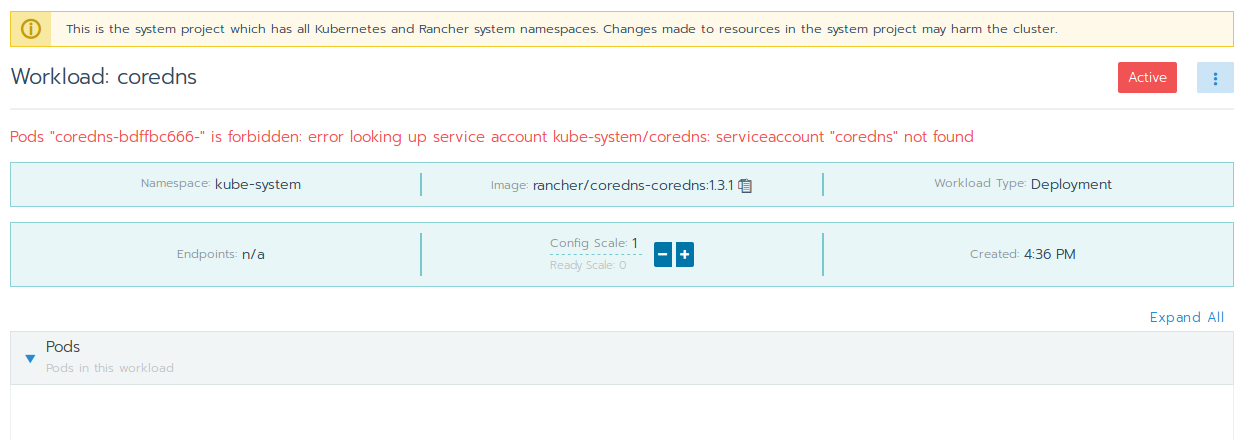
Task: Increase config scale with plus button
Action: pyautogui.click(x=685, y=255)
